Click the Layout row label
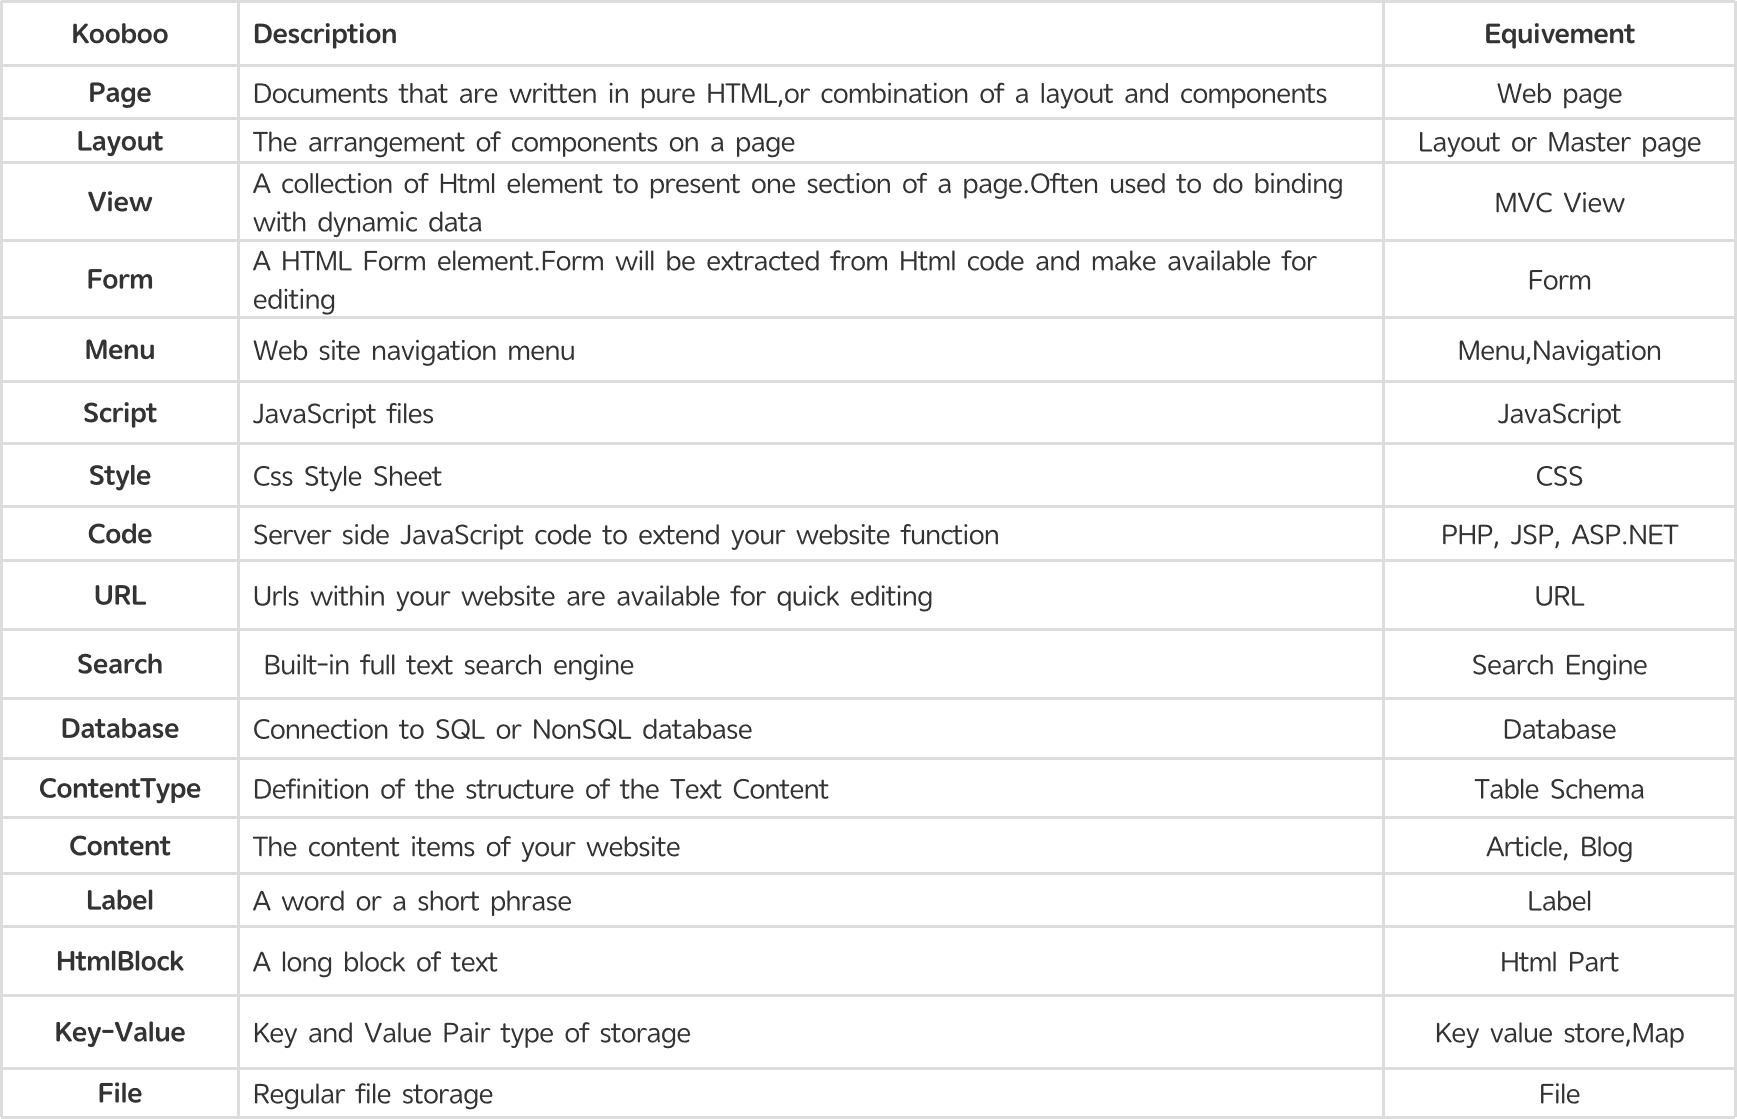This screenshot has height=1119, width=1737. coord(120,142)
